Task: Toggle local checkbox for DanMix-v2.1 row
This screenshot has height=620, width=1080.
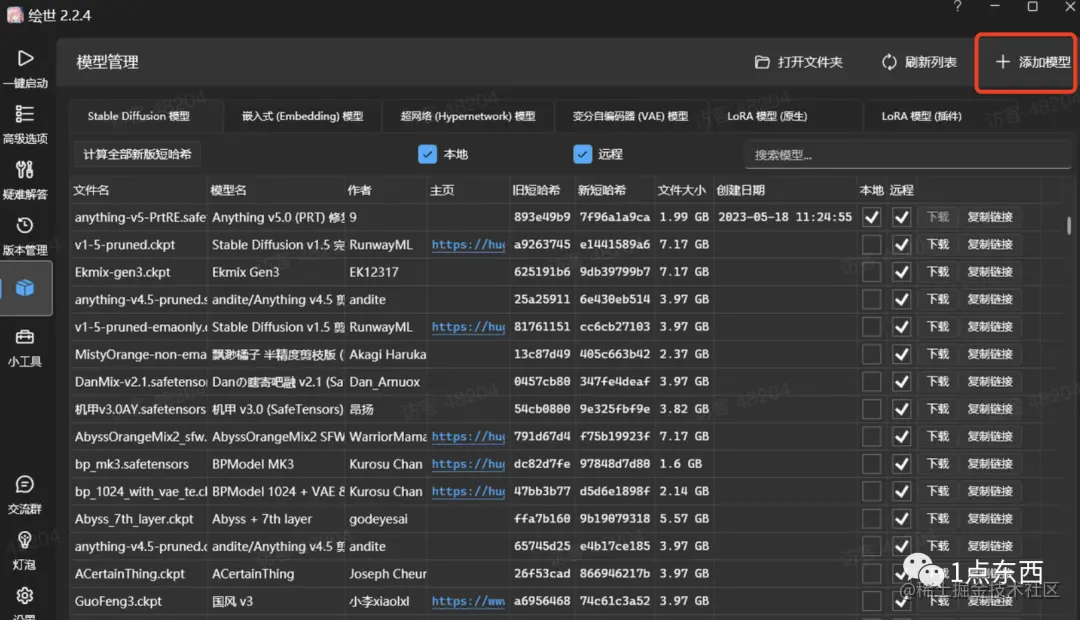Action: (x=871, y=382)
